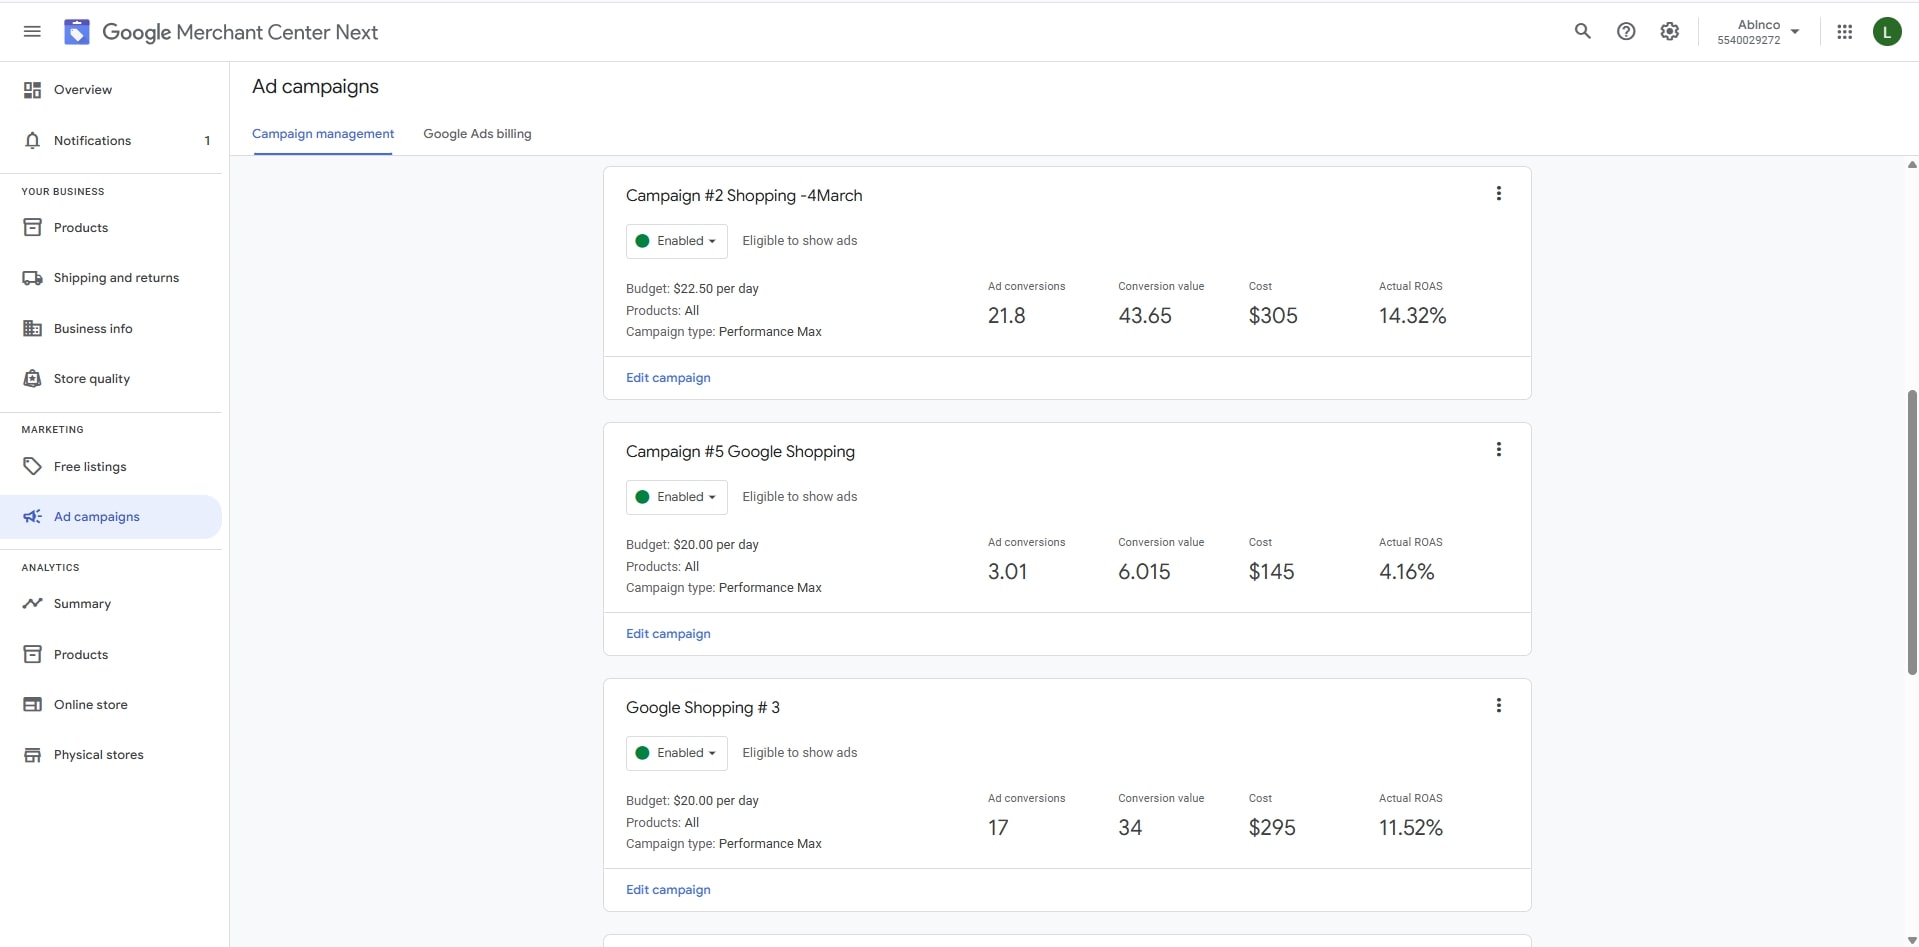Click Budget: $22.50 per day text
The image size is (1919, 947).
(692, 289)
